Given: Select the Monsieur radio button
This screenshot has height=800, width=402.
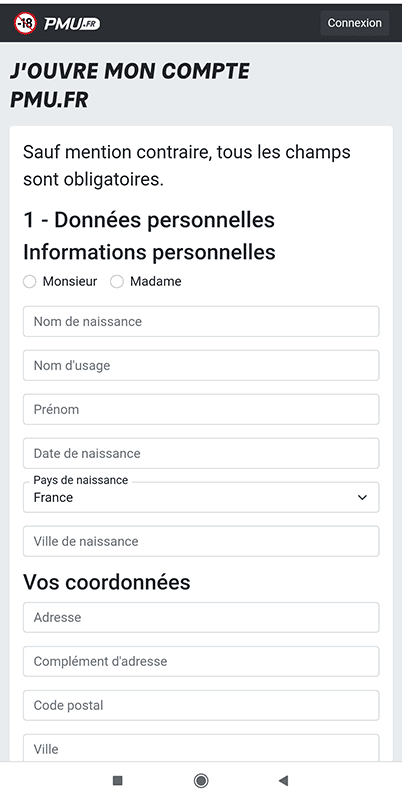Looking at the screenshot, I should click(30, 282).
